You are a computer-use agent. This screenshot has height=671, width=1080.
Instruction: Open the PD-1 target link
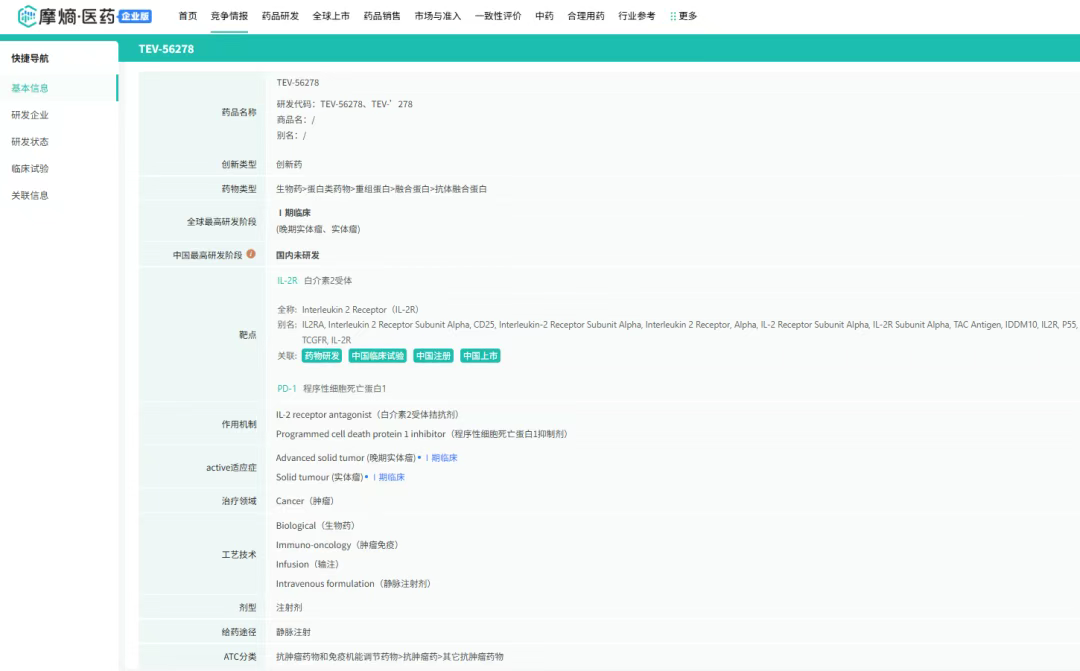click(287, 389)
